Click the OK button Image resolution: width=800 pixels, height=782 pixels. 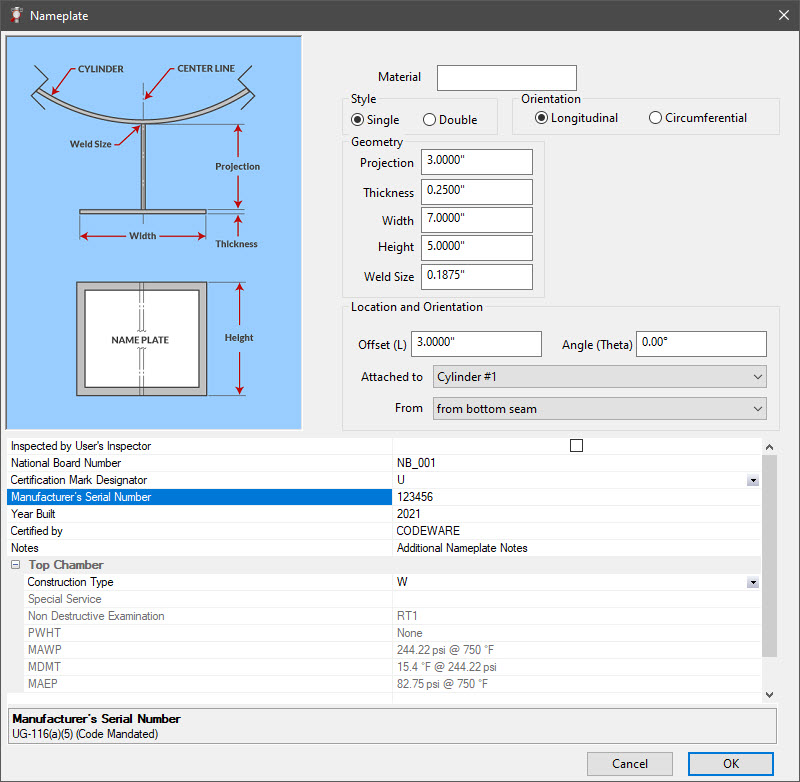click(x=731, y=764)
